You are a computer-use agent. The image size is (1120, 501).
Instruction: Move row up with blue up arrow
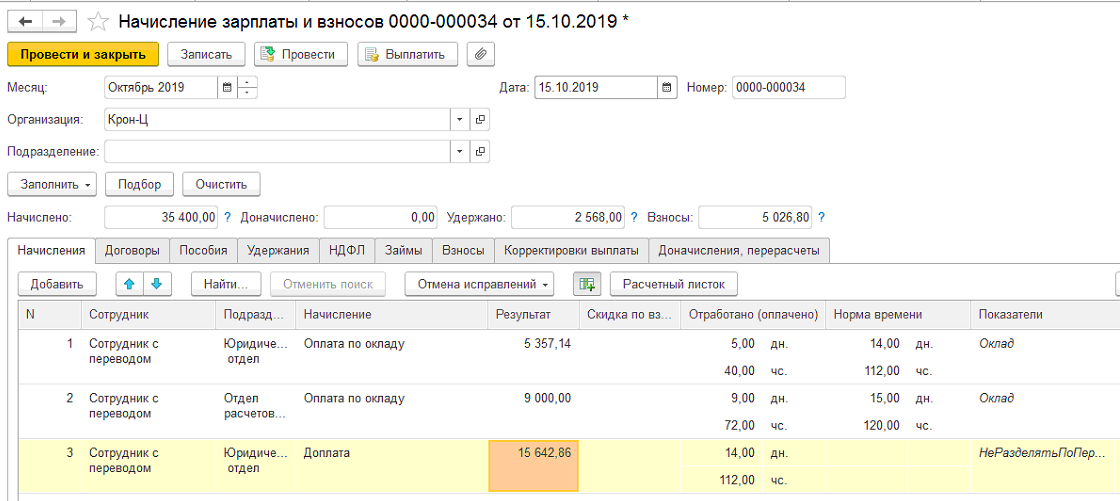click(129, 284)
